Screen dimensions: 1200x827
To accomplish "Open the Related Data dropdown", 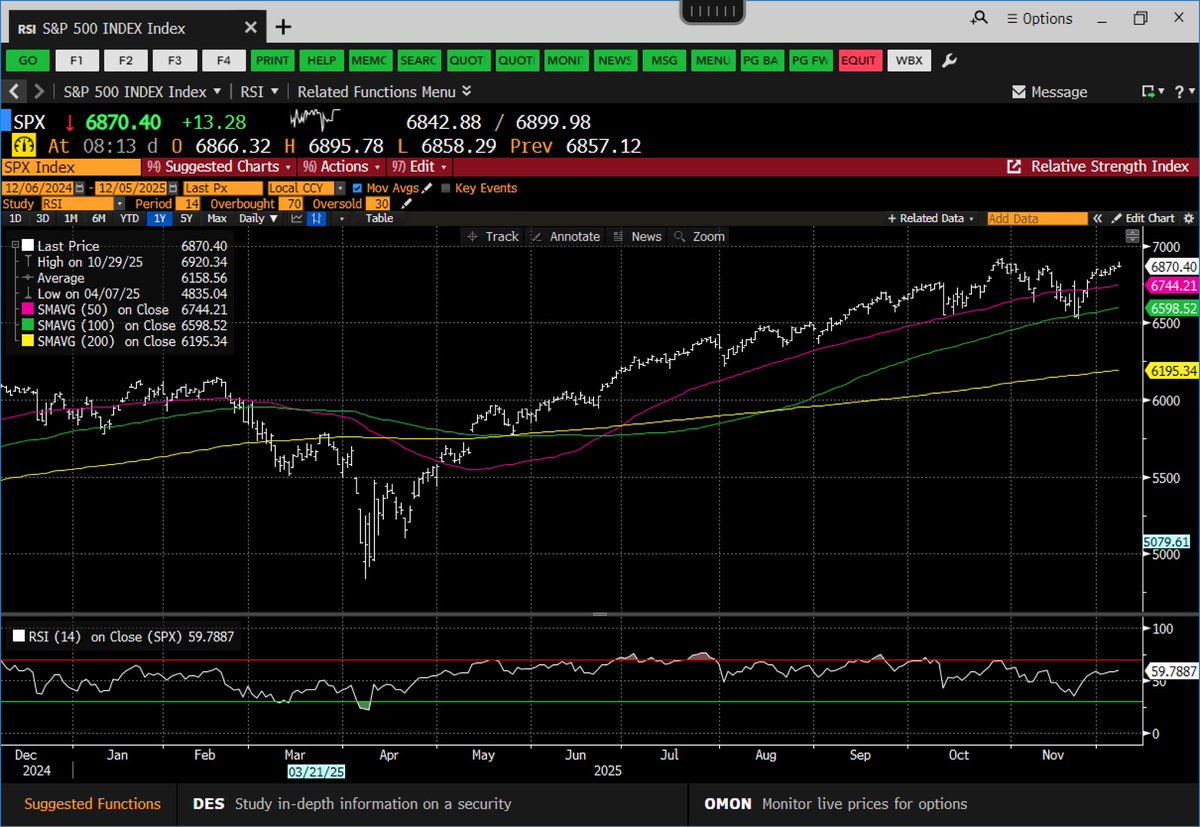I will [930, 218].
